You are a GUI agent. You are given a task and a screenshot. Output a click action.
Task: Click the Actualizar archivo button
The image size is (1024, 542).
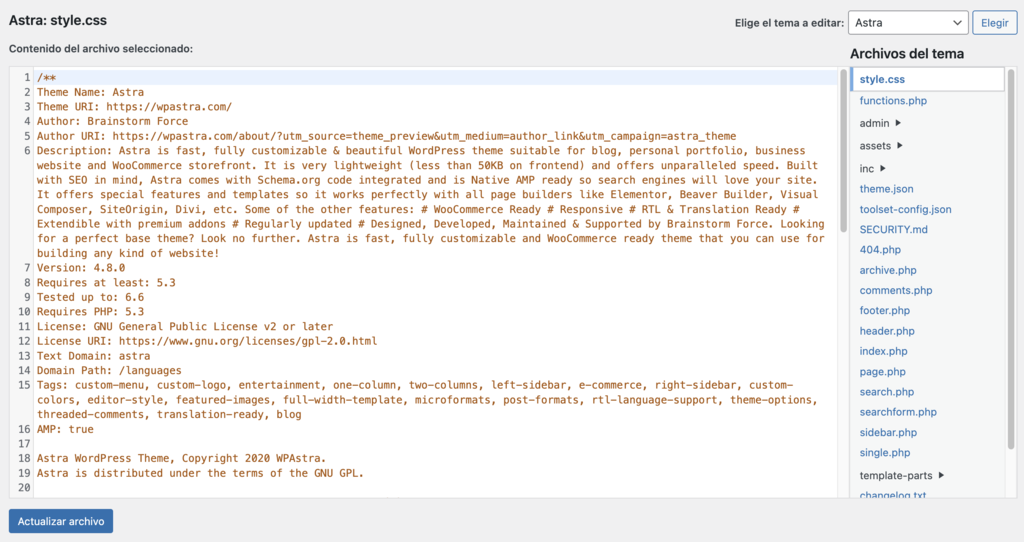[x=61, y=521]
